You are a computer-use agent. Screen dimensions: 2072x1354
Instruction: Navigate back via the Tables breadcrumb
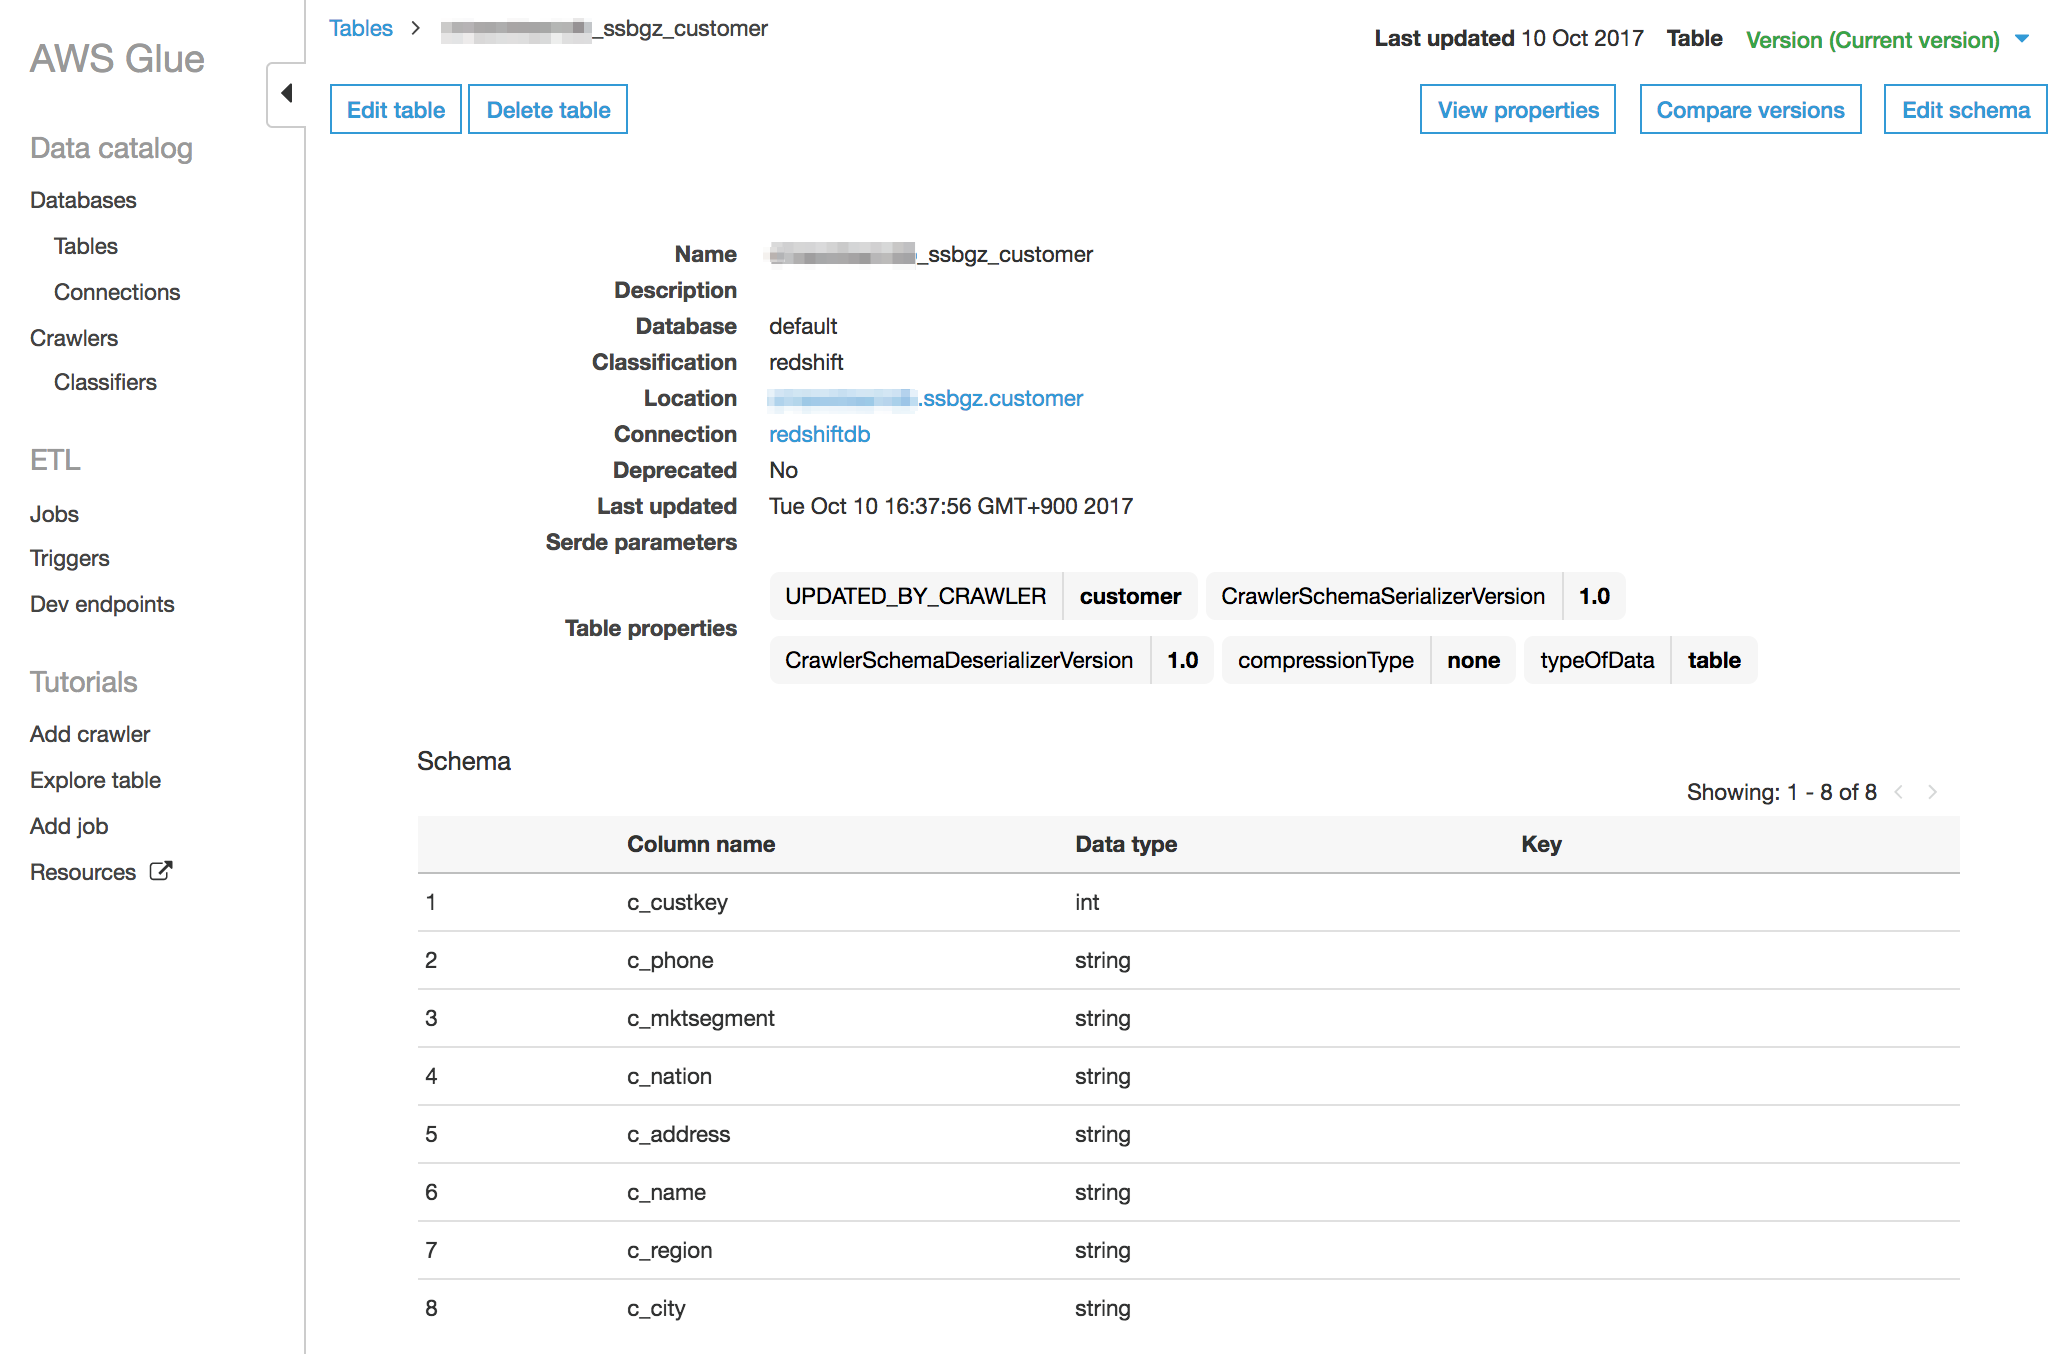[361, 28]
